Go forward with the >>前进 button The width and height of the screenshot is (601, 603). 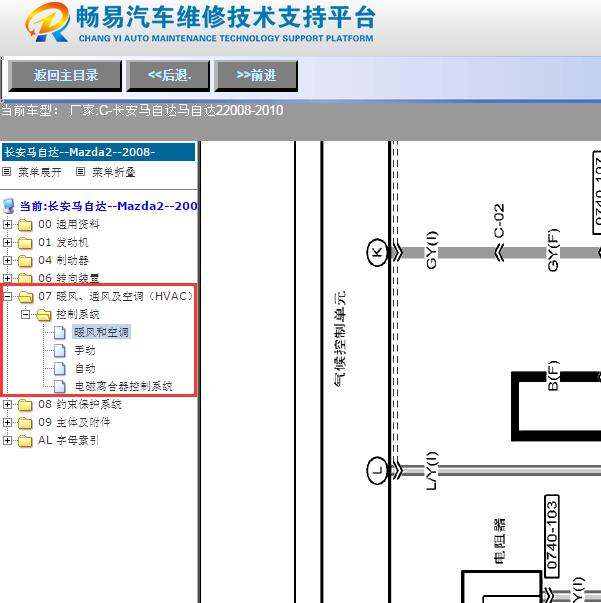pyautogui.click(x=256, y=75)
